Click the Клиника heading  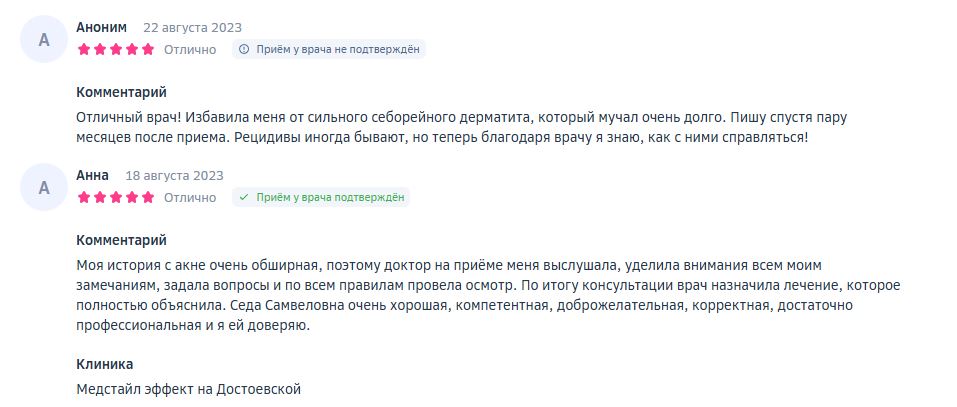click(104, 364)
